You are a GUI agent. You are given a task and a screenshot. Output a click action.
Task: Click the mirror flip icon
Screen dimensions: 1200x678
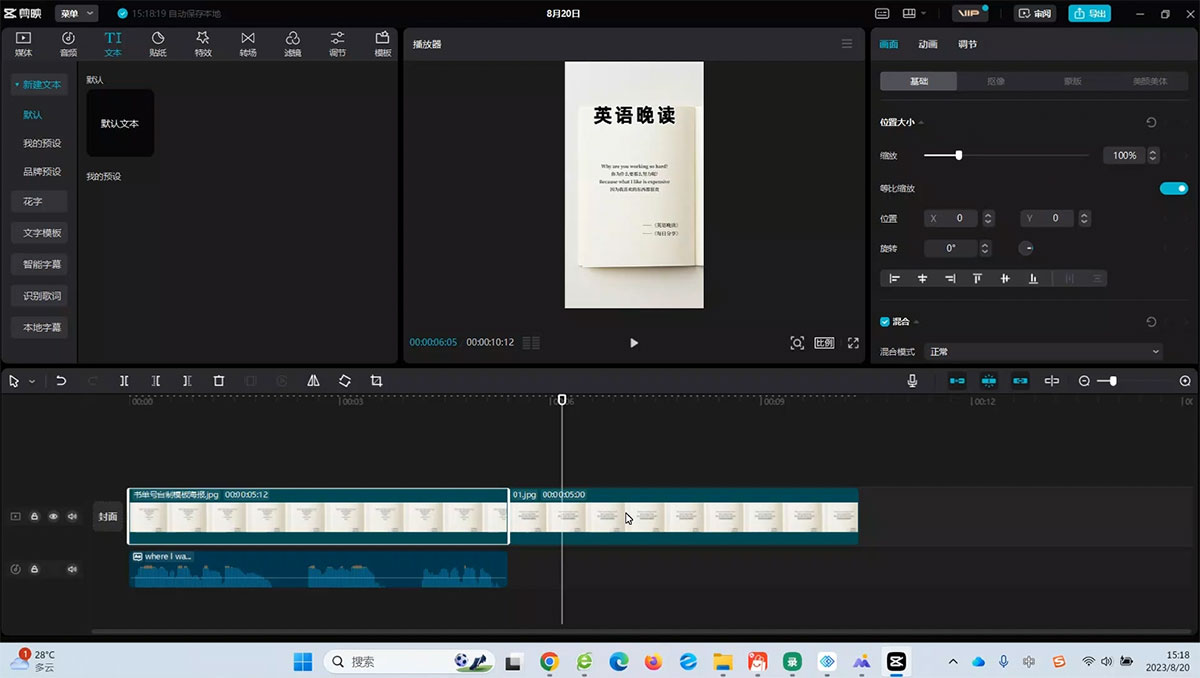(x=313, y=381)
